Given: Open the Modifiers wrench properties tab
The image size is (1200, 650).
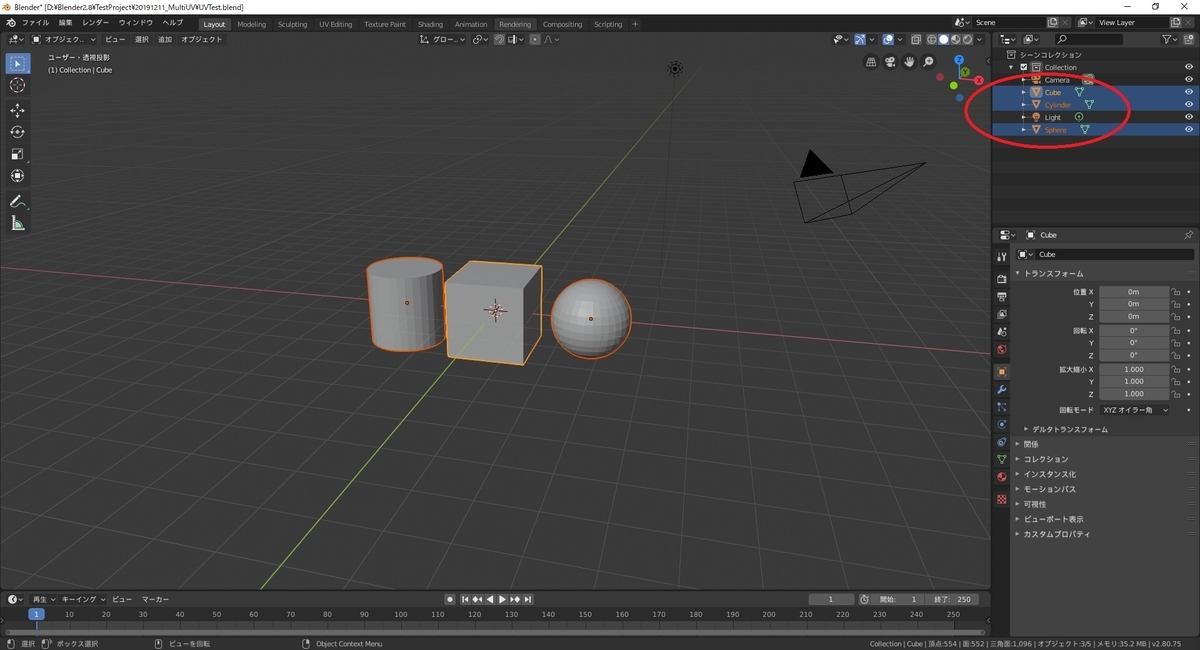Looking at the screenshot, I should click(x=1001, y=389).
